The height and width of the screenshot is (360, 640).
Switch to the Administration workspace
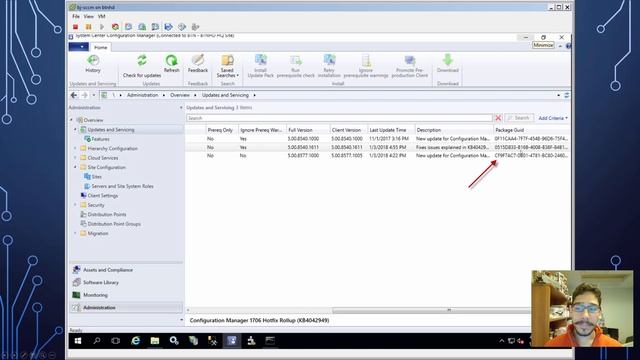(126, 308)
